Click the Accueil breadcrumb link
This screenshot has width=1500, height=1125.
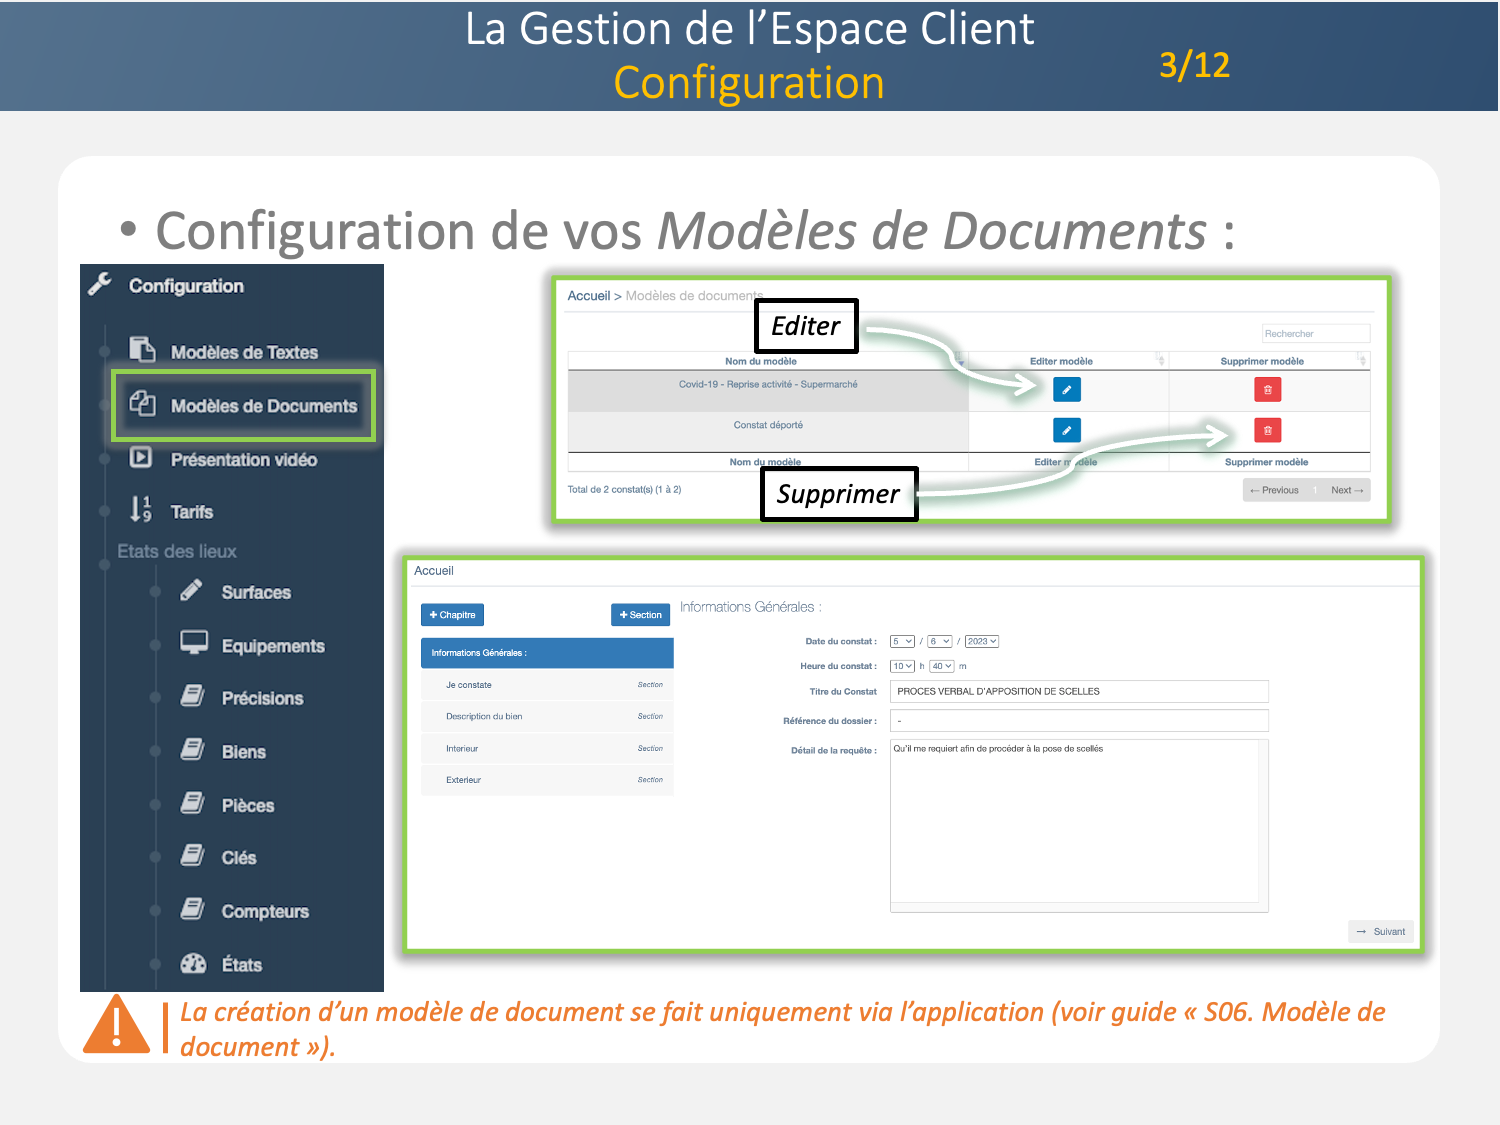588,296
